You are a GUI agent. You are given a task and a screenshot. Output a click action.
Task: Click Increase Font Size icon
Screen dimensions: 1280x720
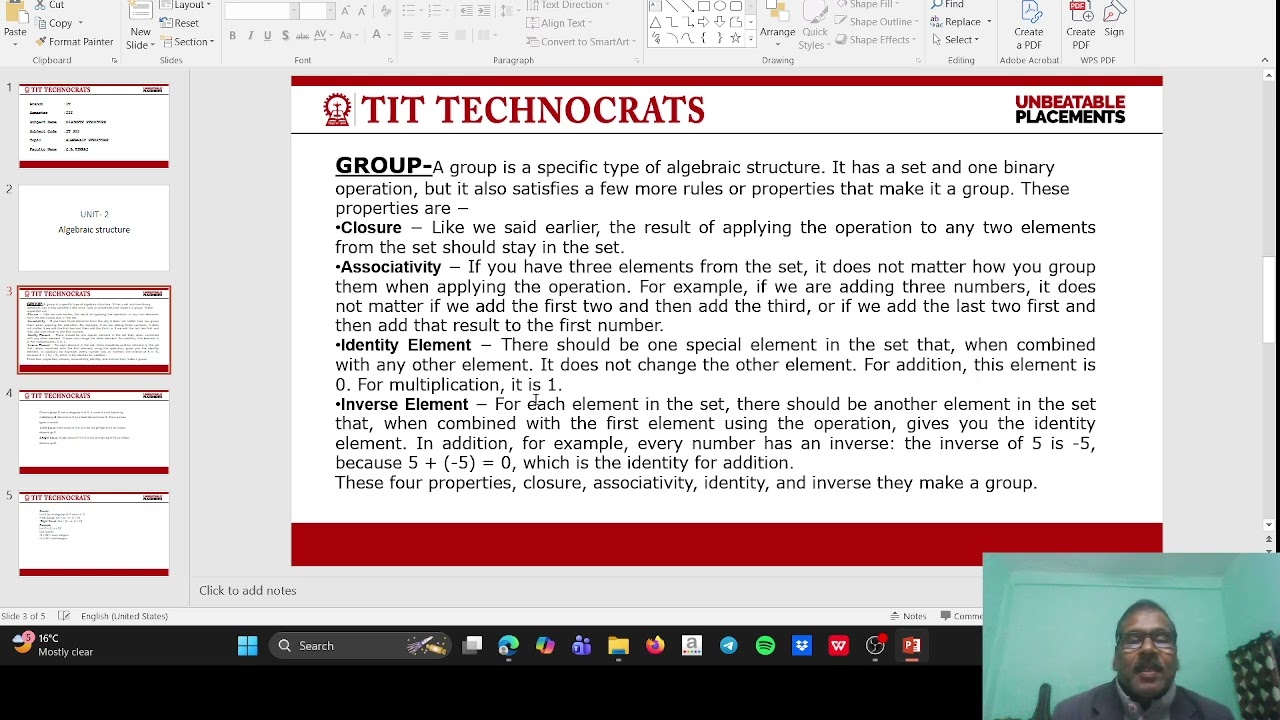click(x=345, y=11)
